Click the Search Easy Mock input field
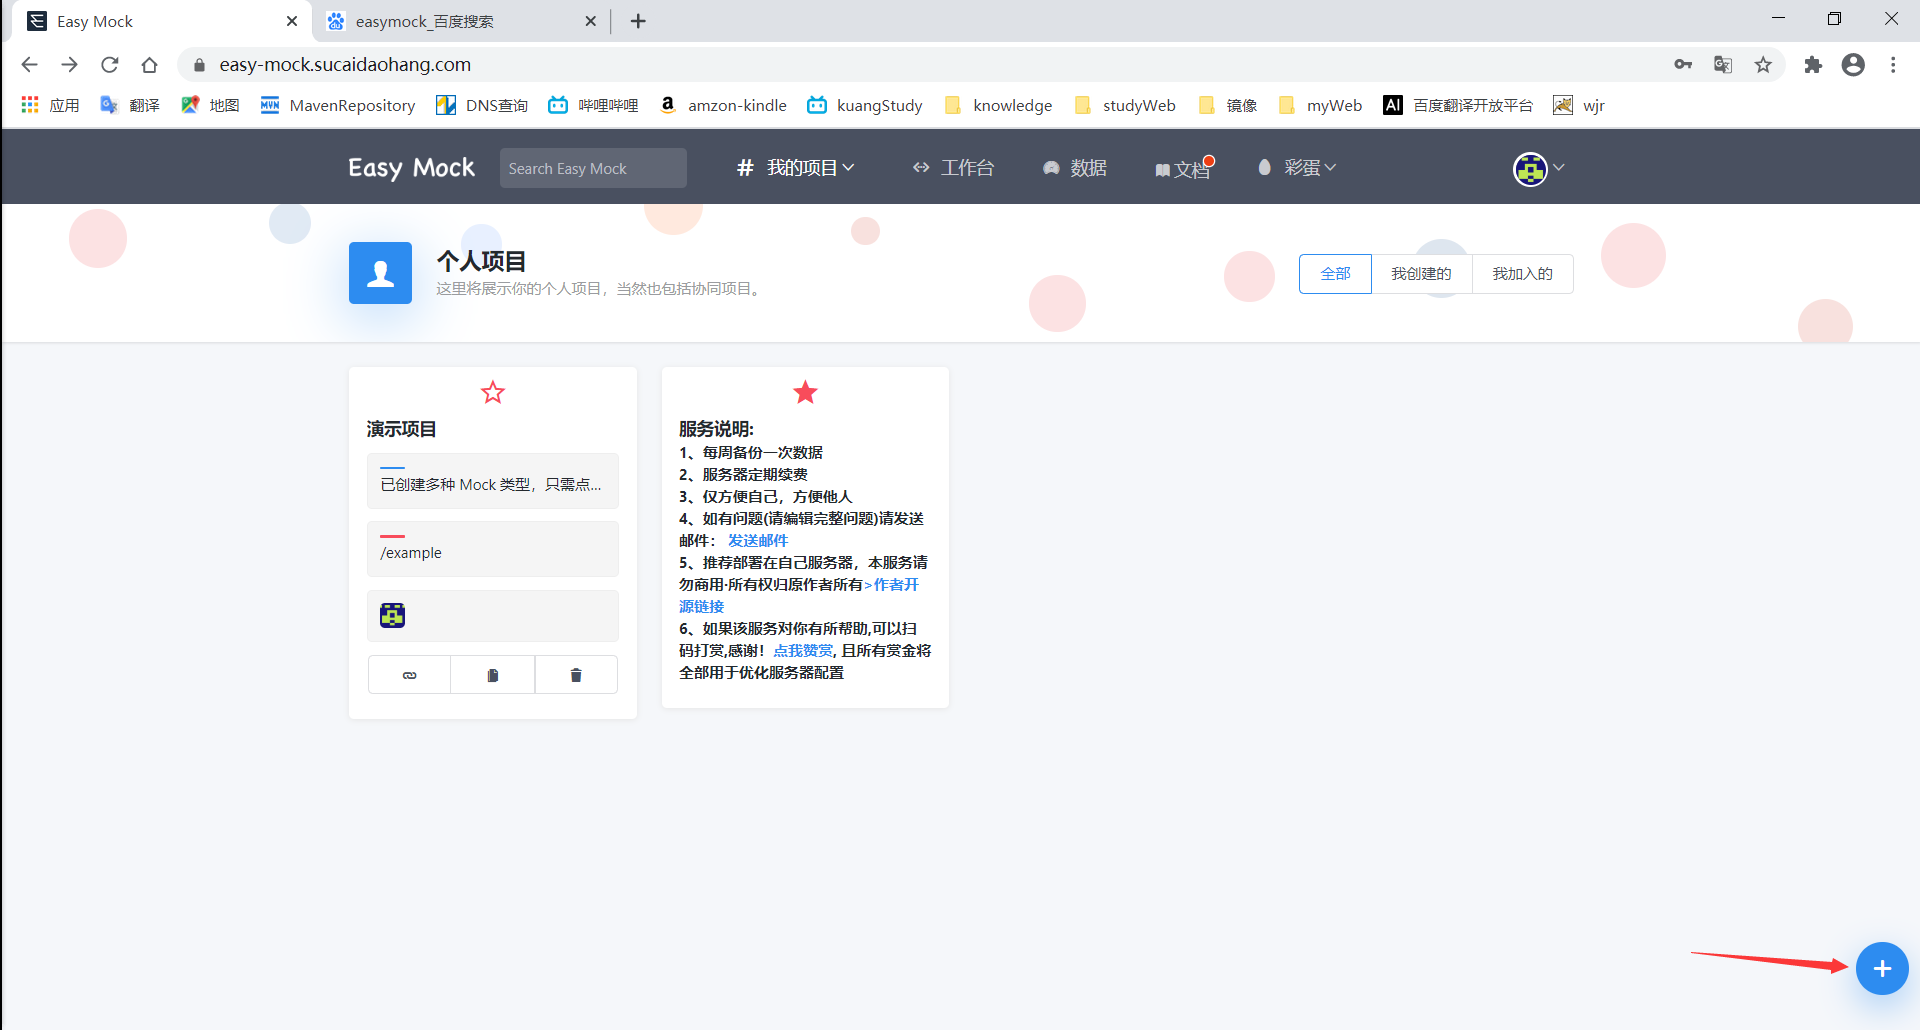The width and height of the screenshot is (1920, 1030). pyautogui.click(x=592, y=167)
